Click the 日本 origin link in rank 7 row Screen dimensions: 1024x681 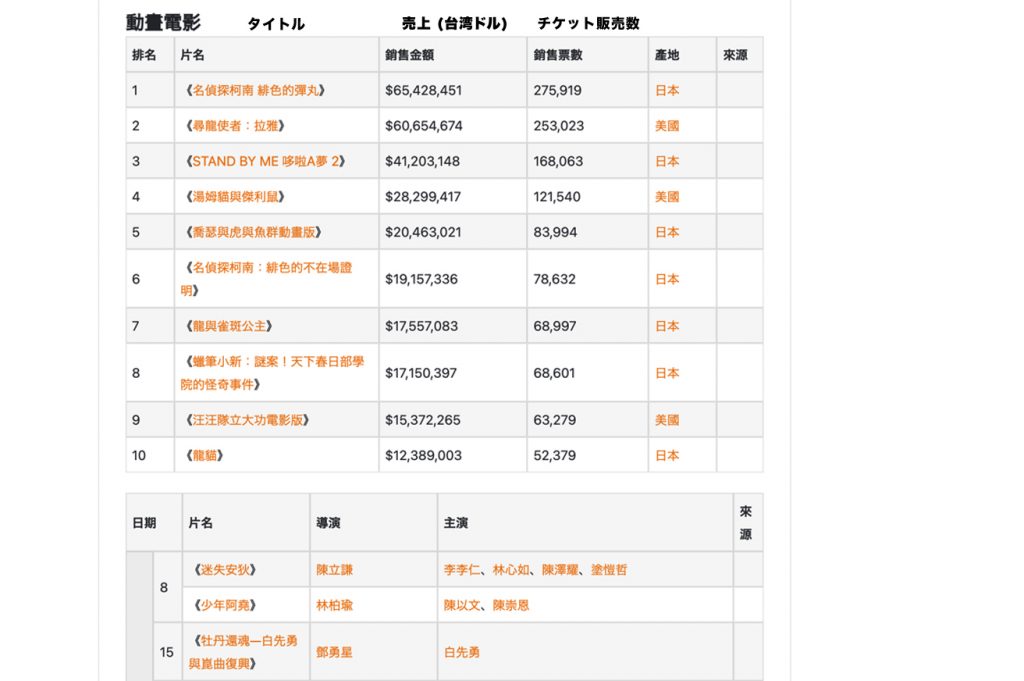point(667,326)
